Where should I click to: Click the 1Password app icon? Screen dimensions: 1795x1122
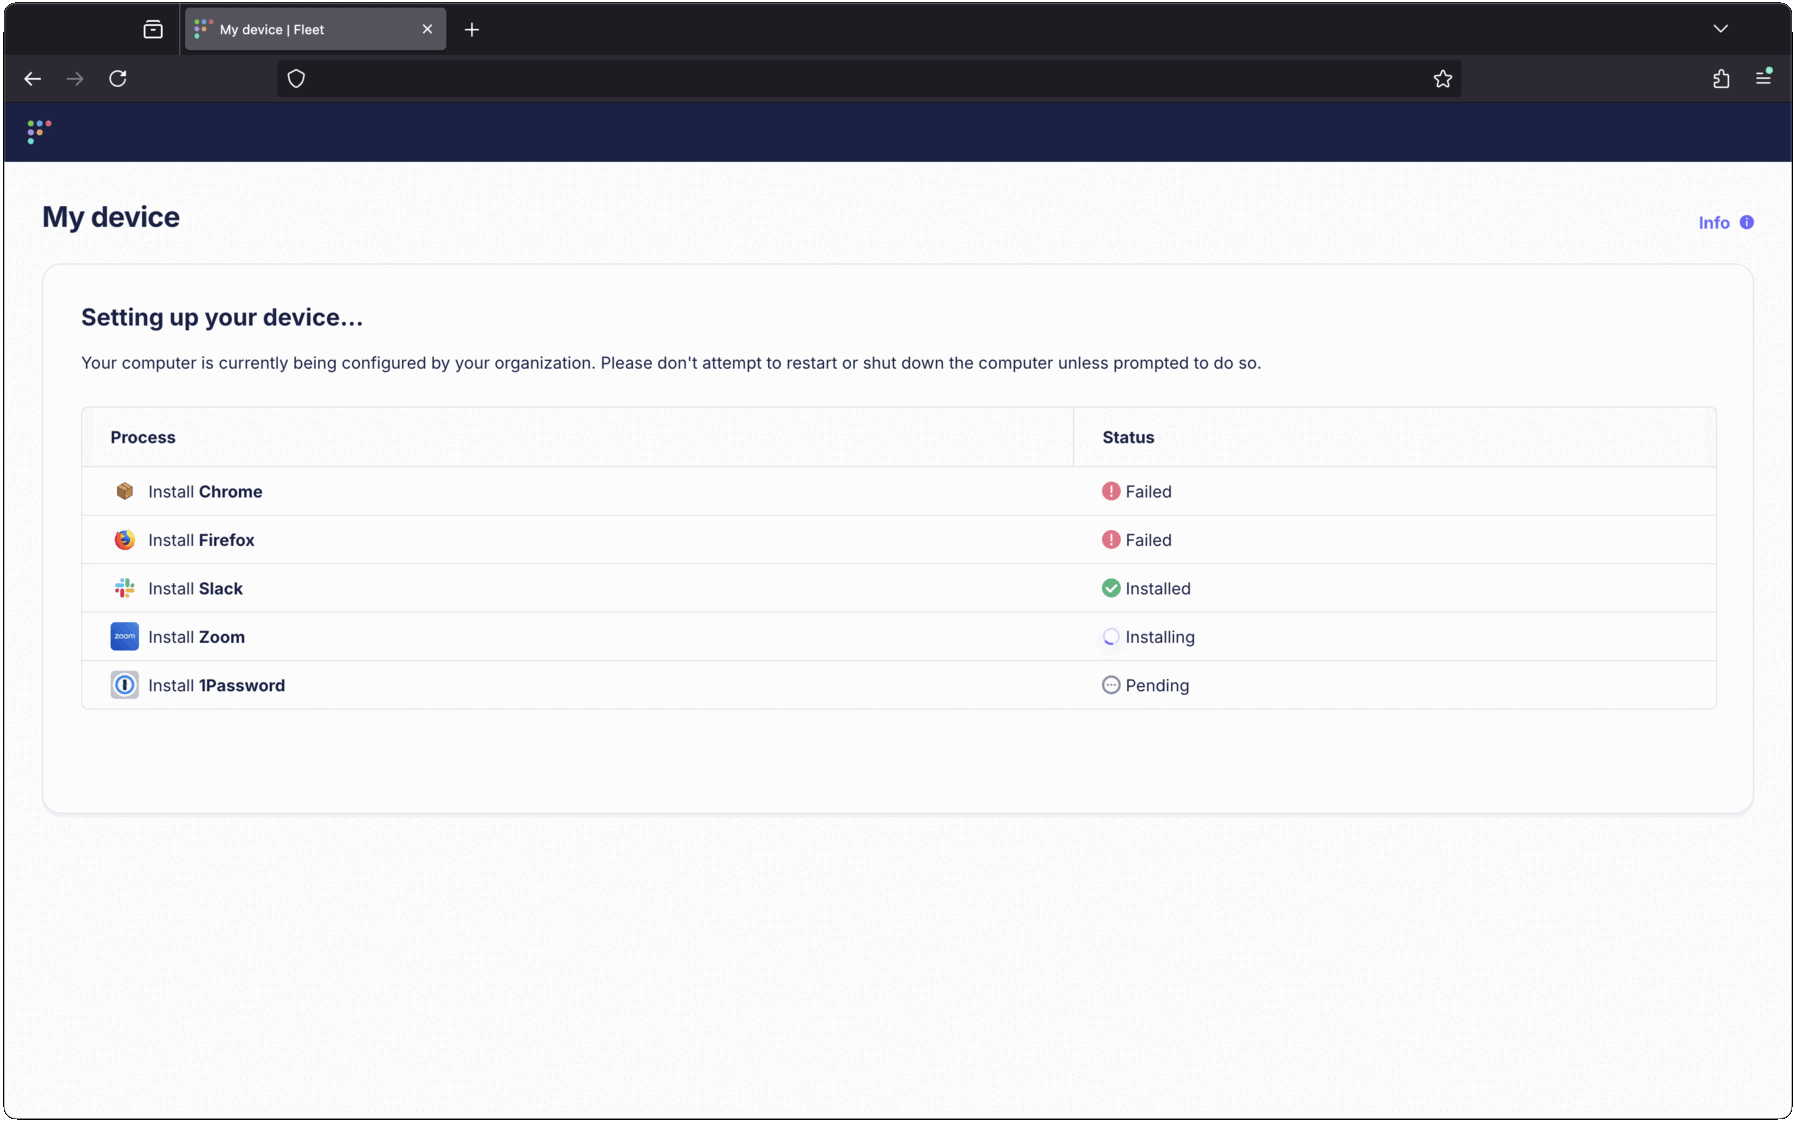tap(124, 685)
